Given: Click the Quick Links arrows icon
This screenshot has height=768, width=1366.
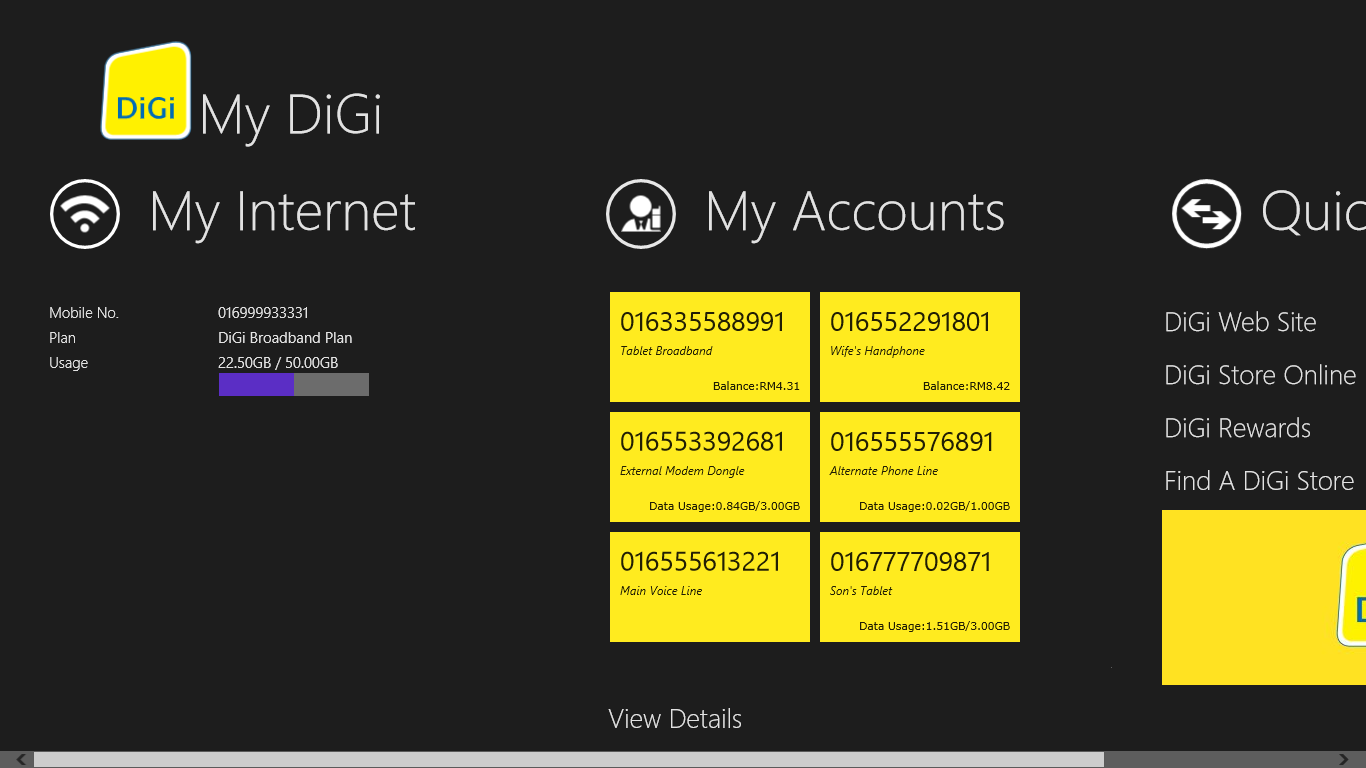Looking at the screenshot, I should point(1207,213).
